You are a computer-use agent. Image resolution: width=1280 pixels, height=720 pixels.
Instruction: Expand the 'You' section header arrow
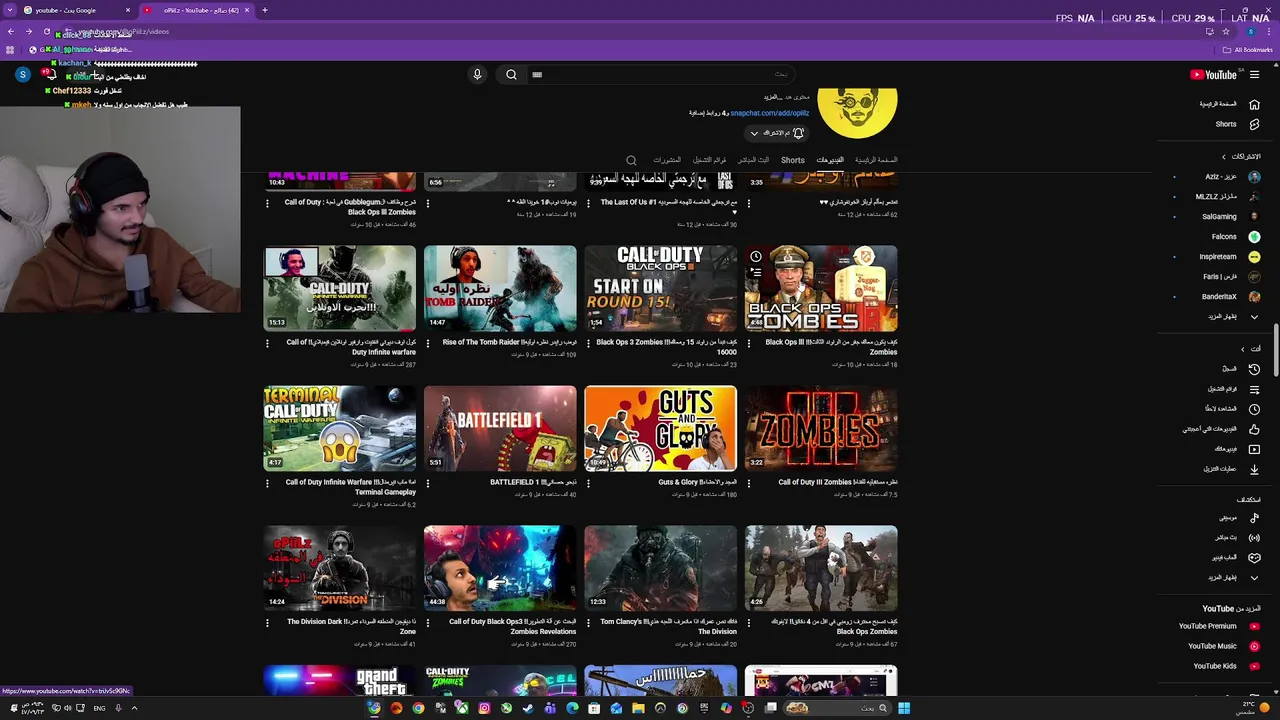point(1243,349)
